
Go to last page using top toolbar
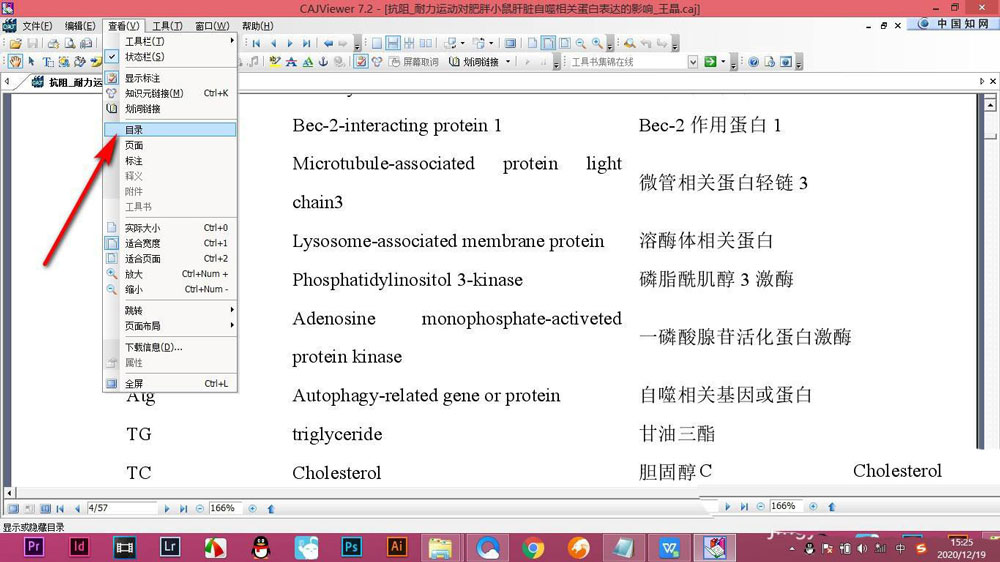pos(306,43)
